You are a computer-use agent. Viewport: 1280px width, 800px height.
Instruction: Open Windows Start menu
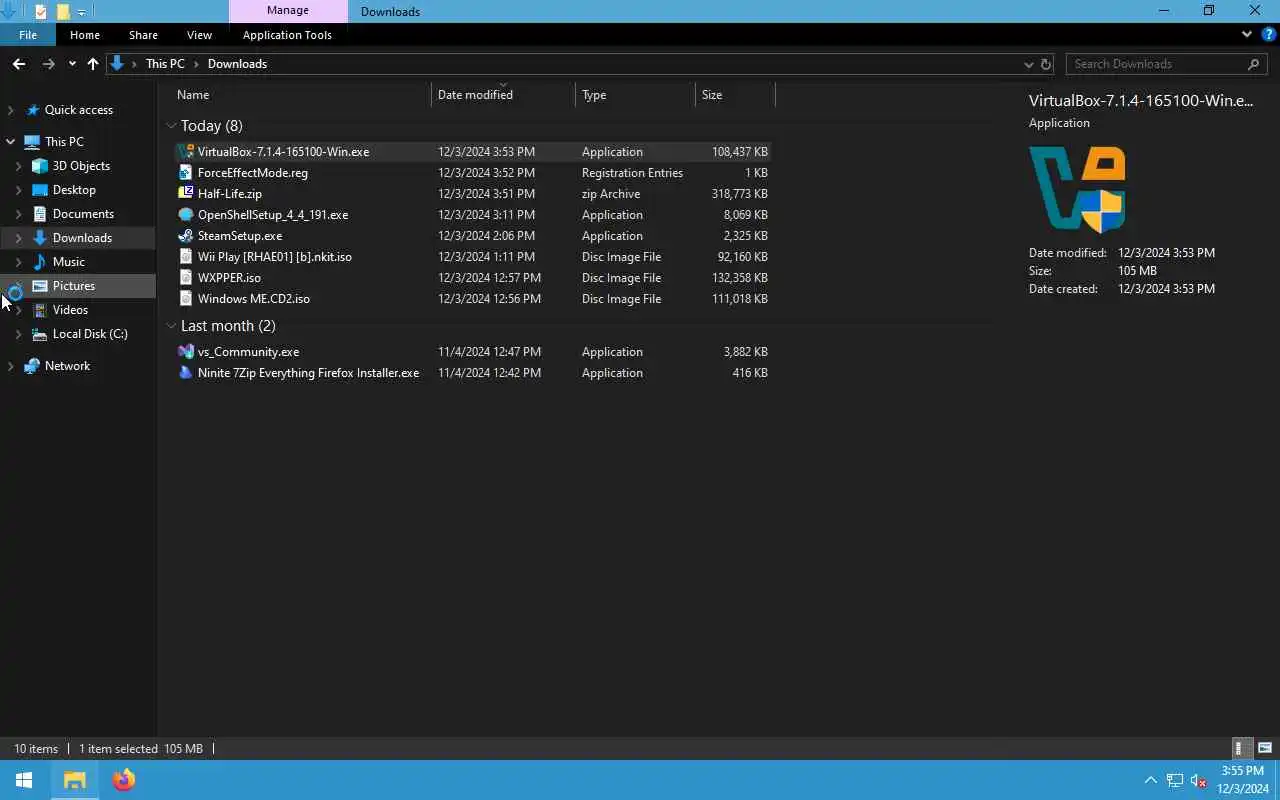(24, 780)
